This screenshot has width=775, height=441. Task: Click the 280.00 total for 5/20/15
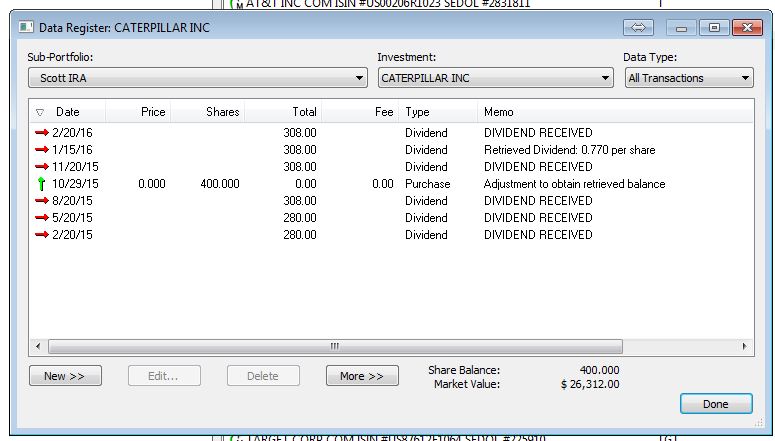pos(300,218)
